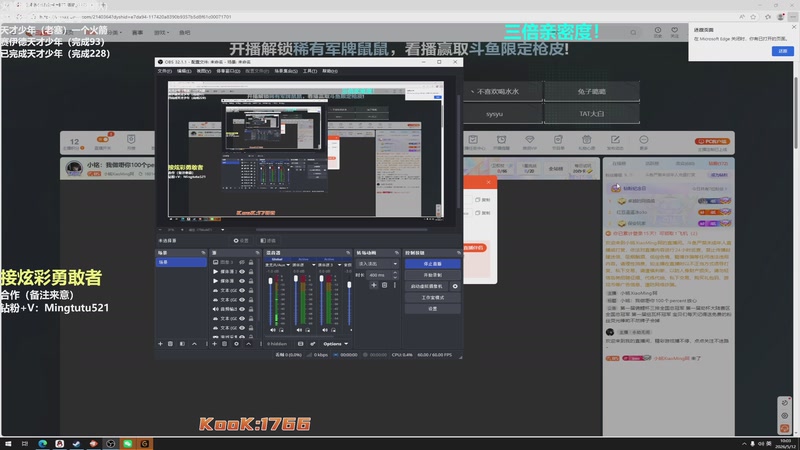Expand the audio mixer Options dropdown

pyautogui.click(x=336, y=344)
